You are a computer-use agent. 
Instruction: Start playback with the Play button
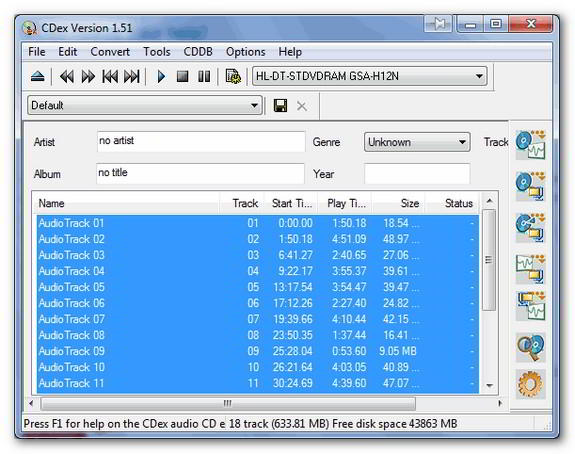click(x=161, y=77)
